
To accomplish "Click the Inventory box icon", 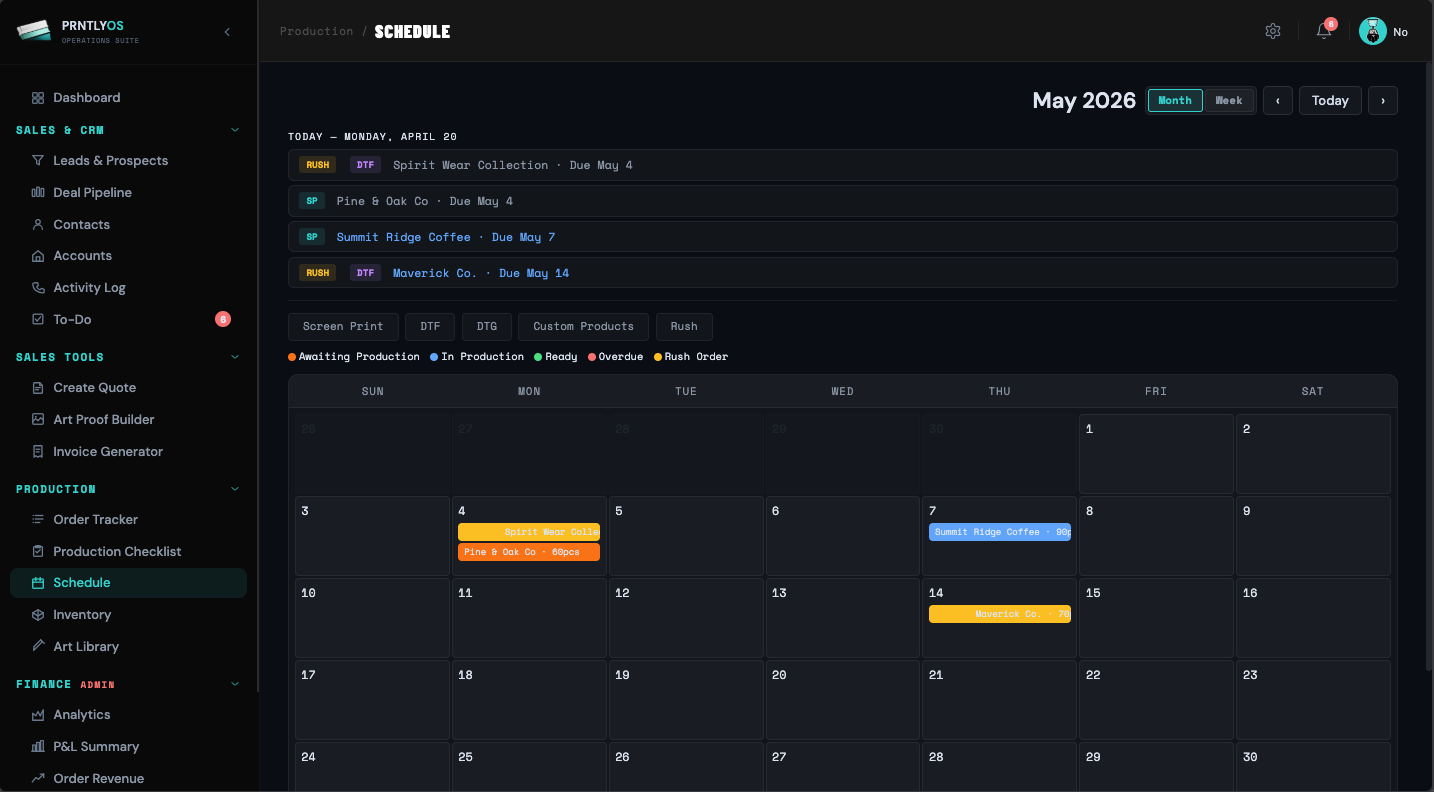I will tap(38, 615).
